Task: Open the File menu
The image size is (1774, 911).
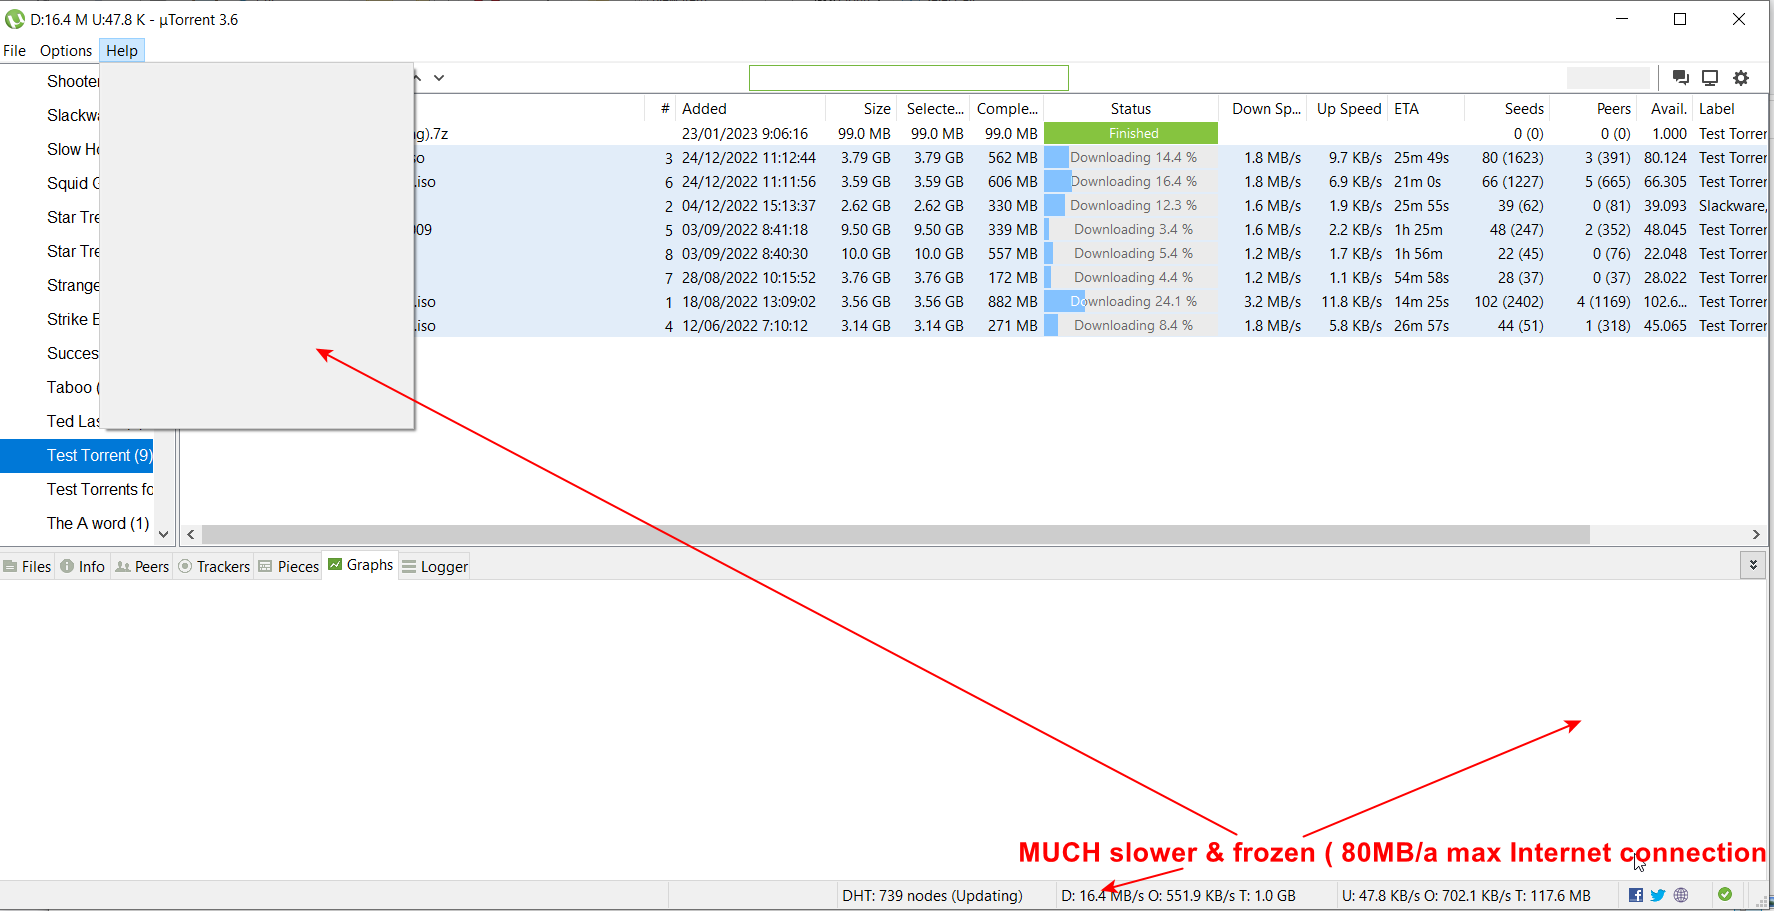Action: coord(15,50)
